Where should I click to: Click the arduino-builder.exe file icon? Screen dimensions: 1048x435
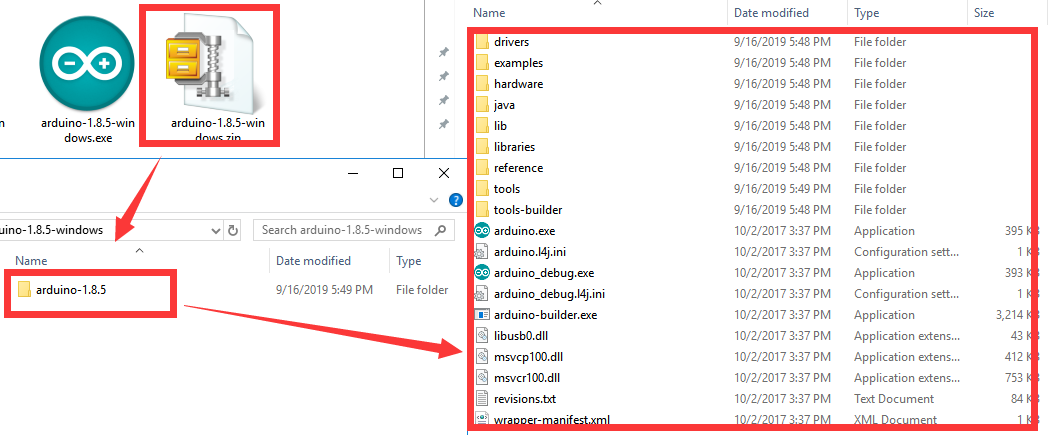tap(483, 315)
